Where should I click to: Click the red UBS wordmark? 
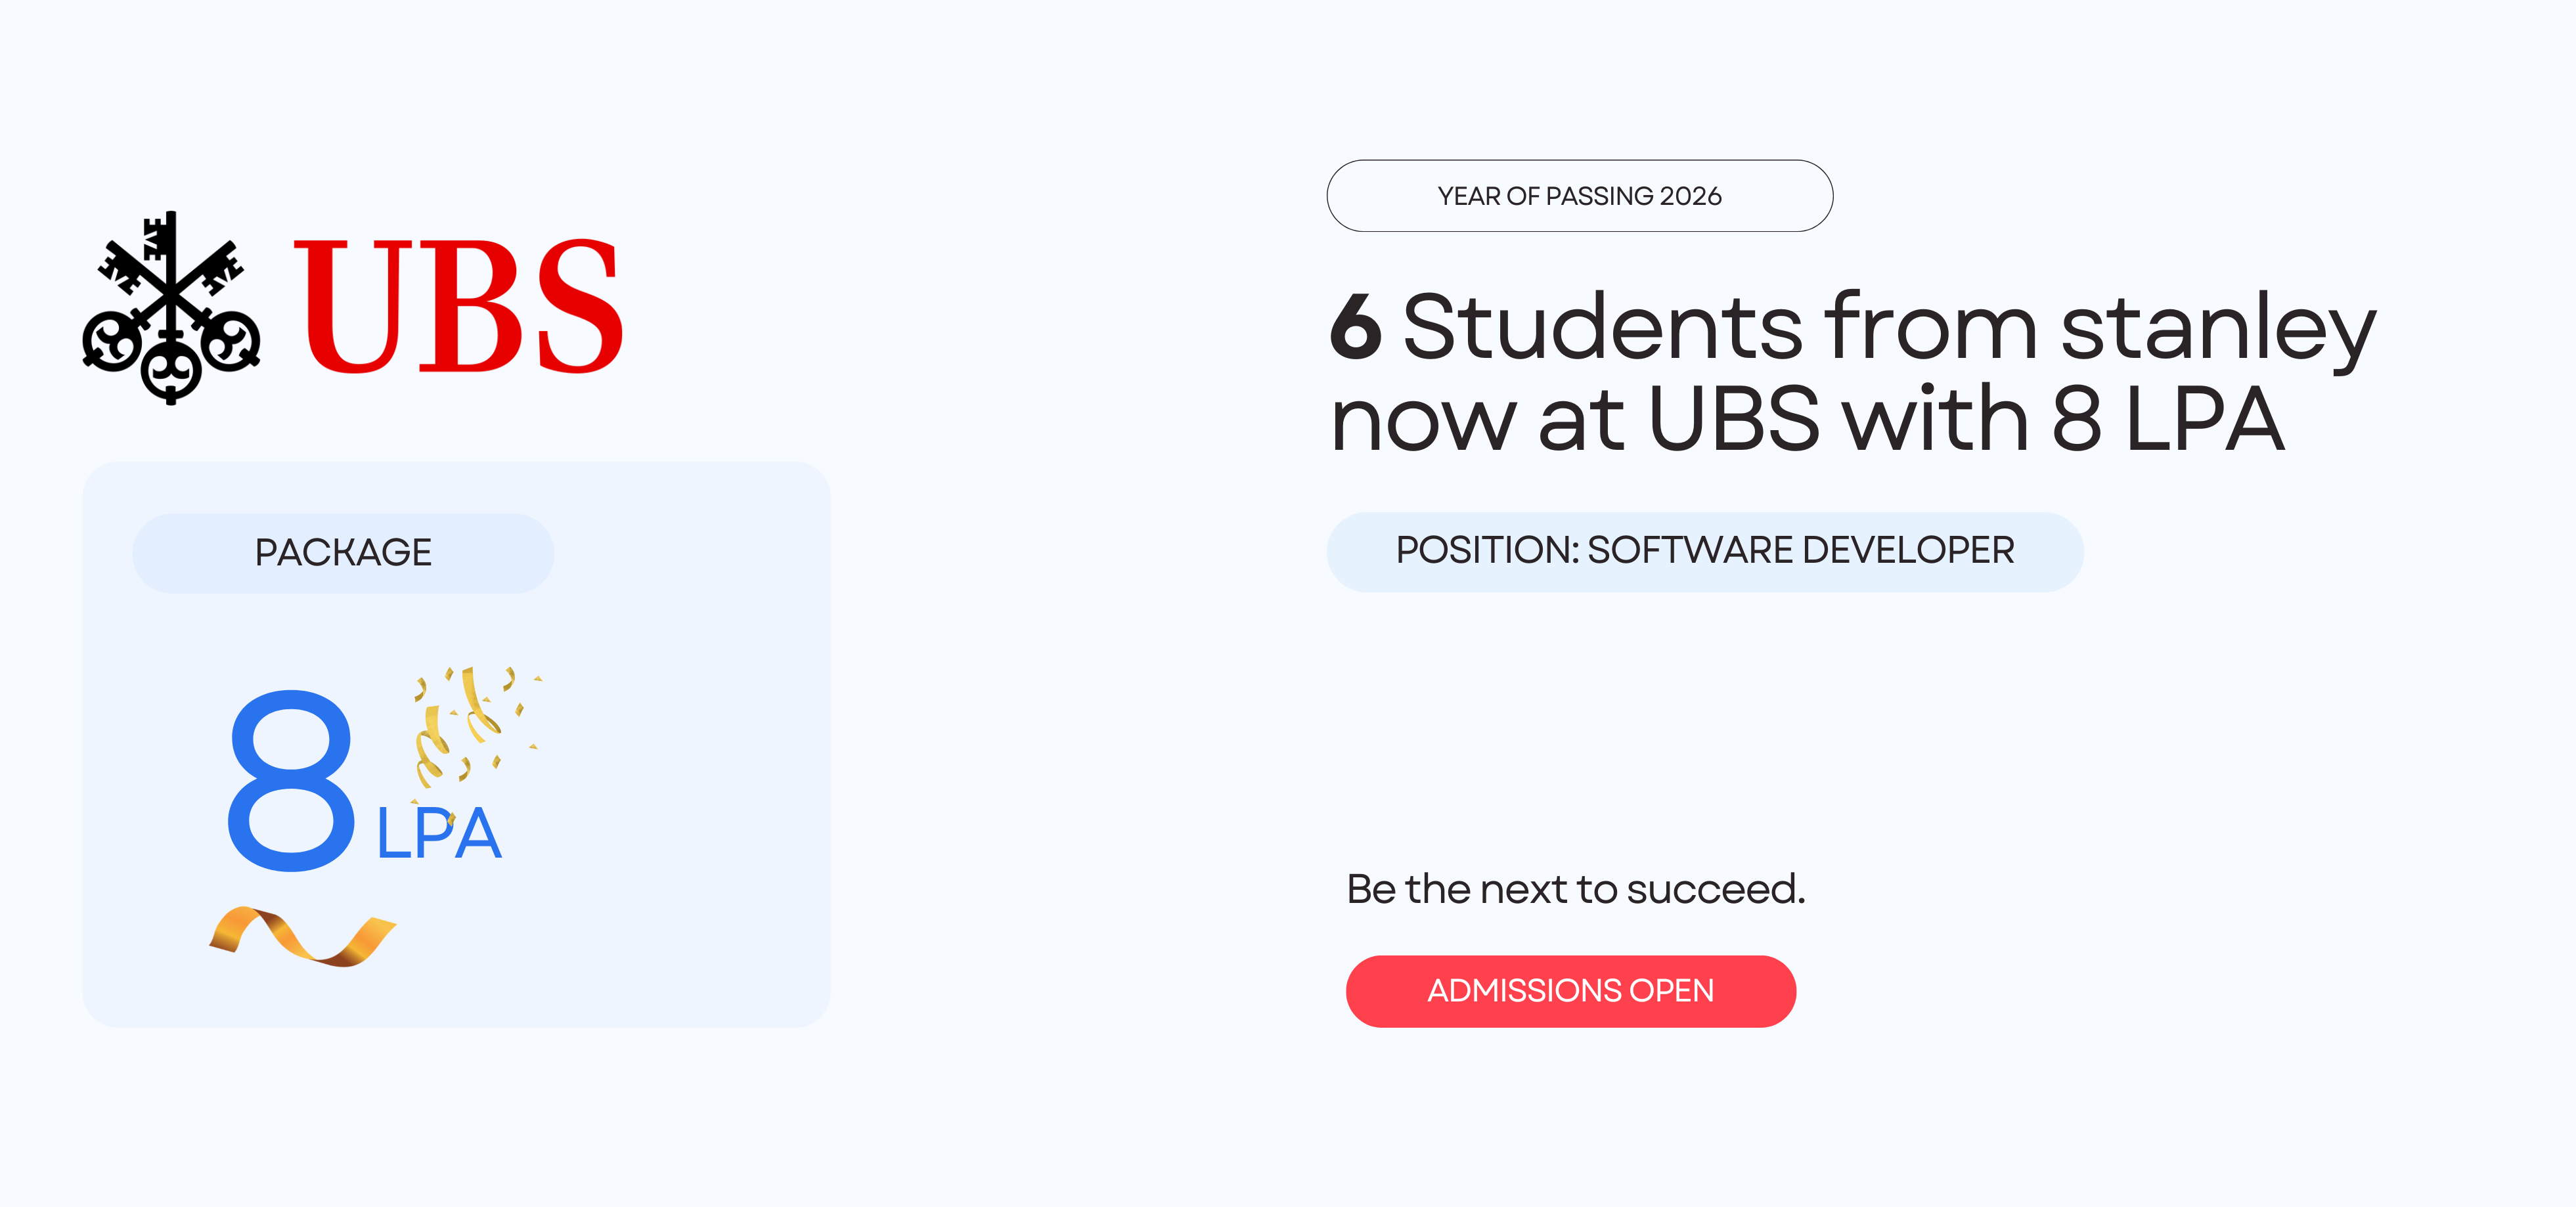(458, 306)
